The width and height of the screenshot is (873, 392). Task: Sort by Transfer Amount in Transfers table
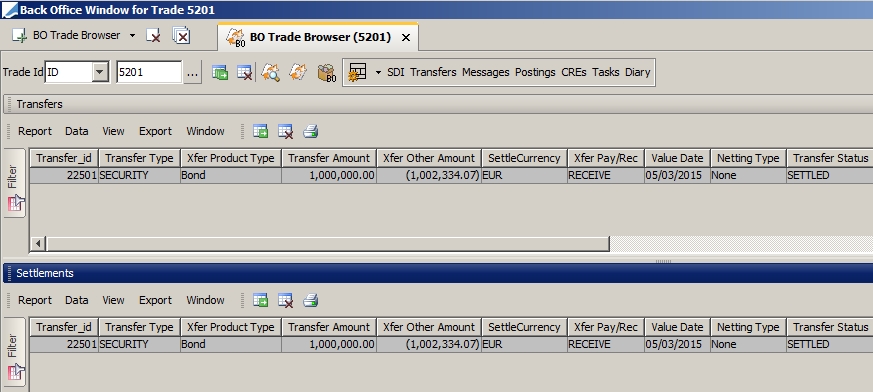(328, 158)
